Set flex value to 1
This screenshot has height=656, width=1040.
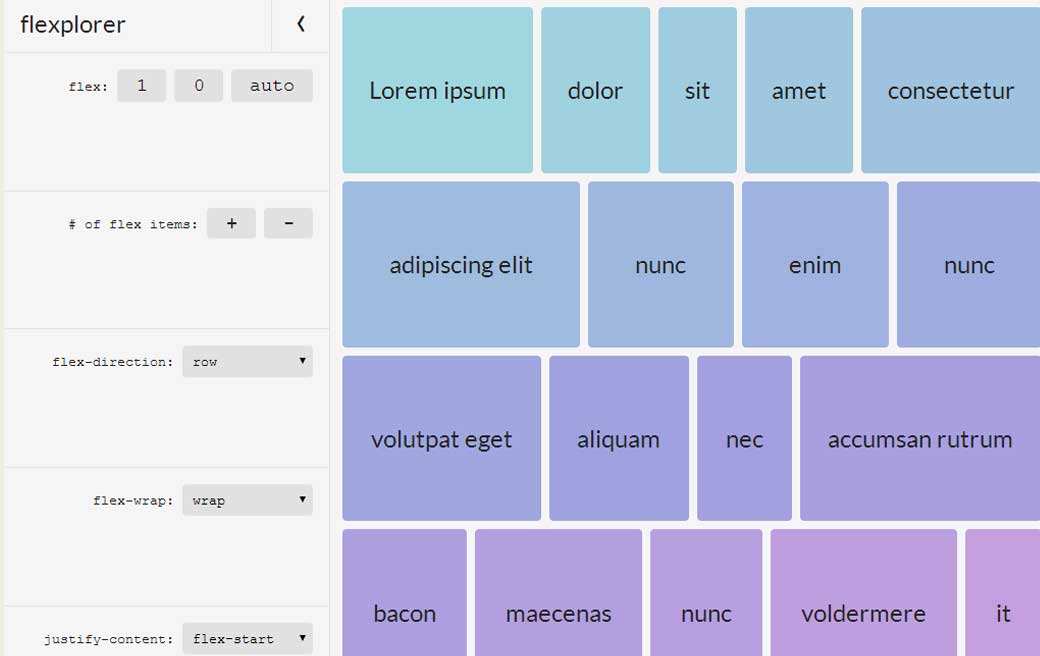(141, 86)
